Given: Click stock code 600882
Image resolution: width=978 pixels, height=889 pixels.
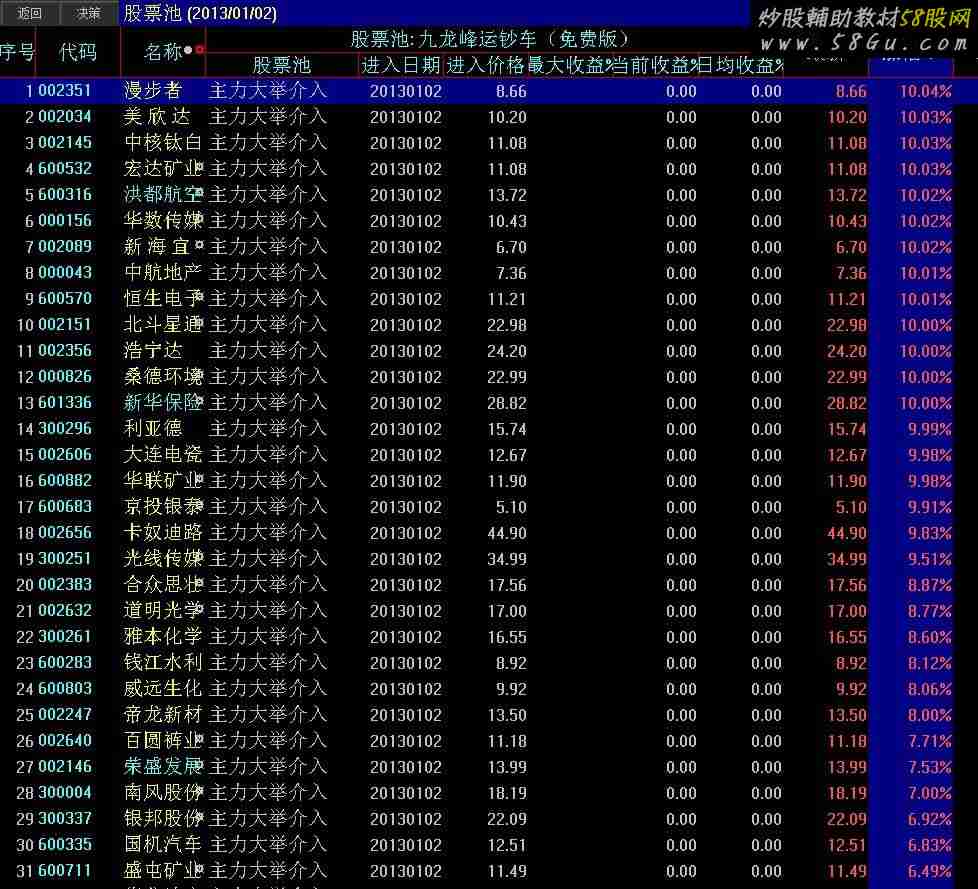Looking at the screenshot, I should pos(65,480).
